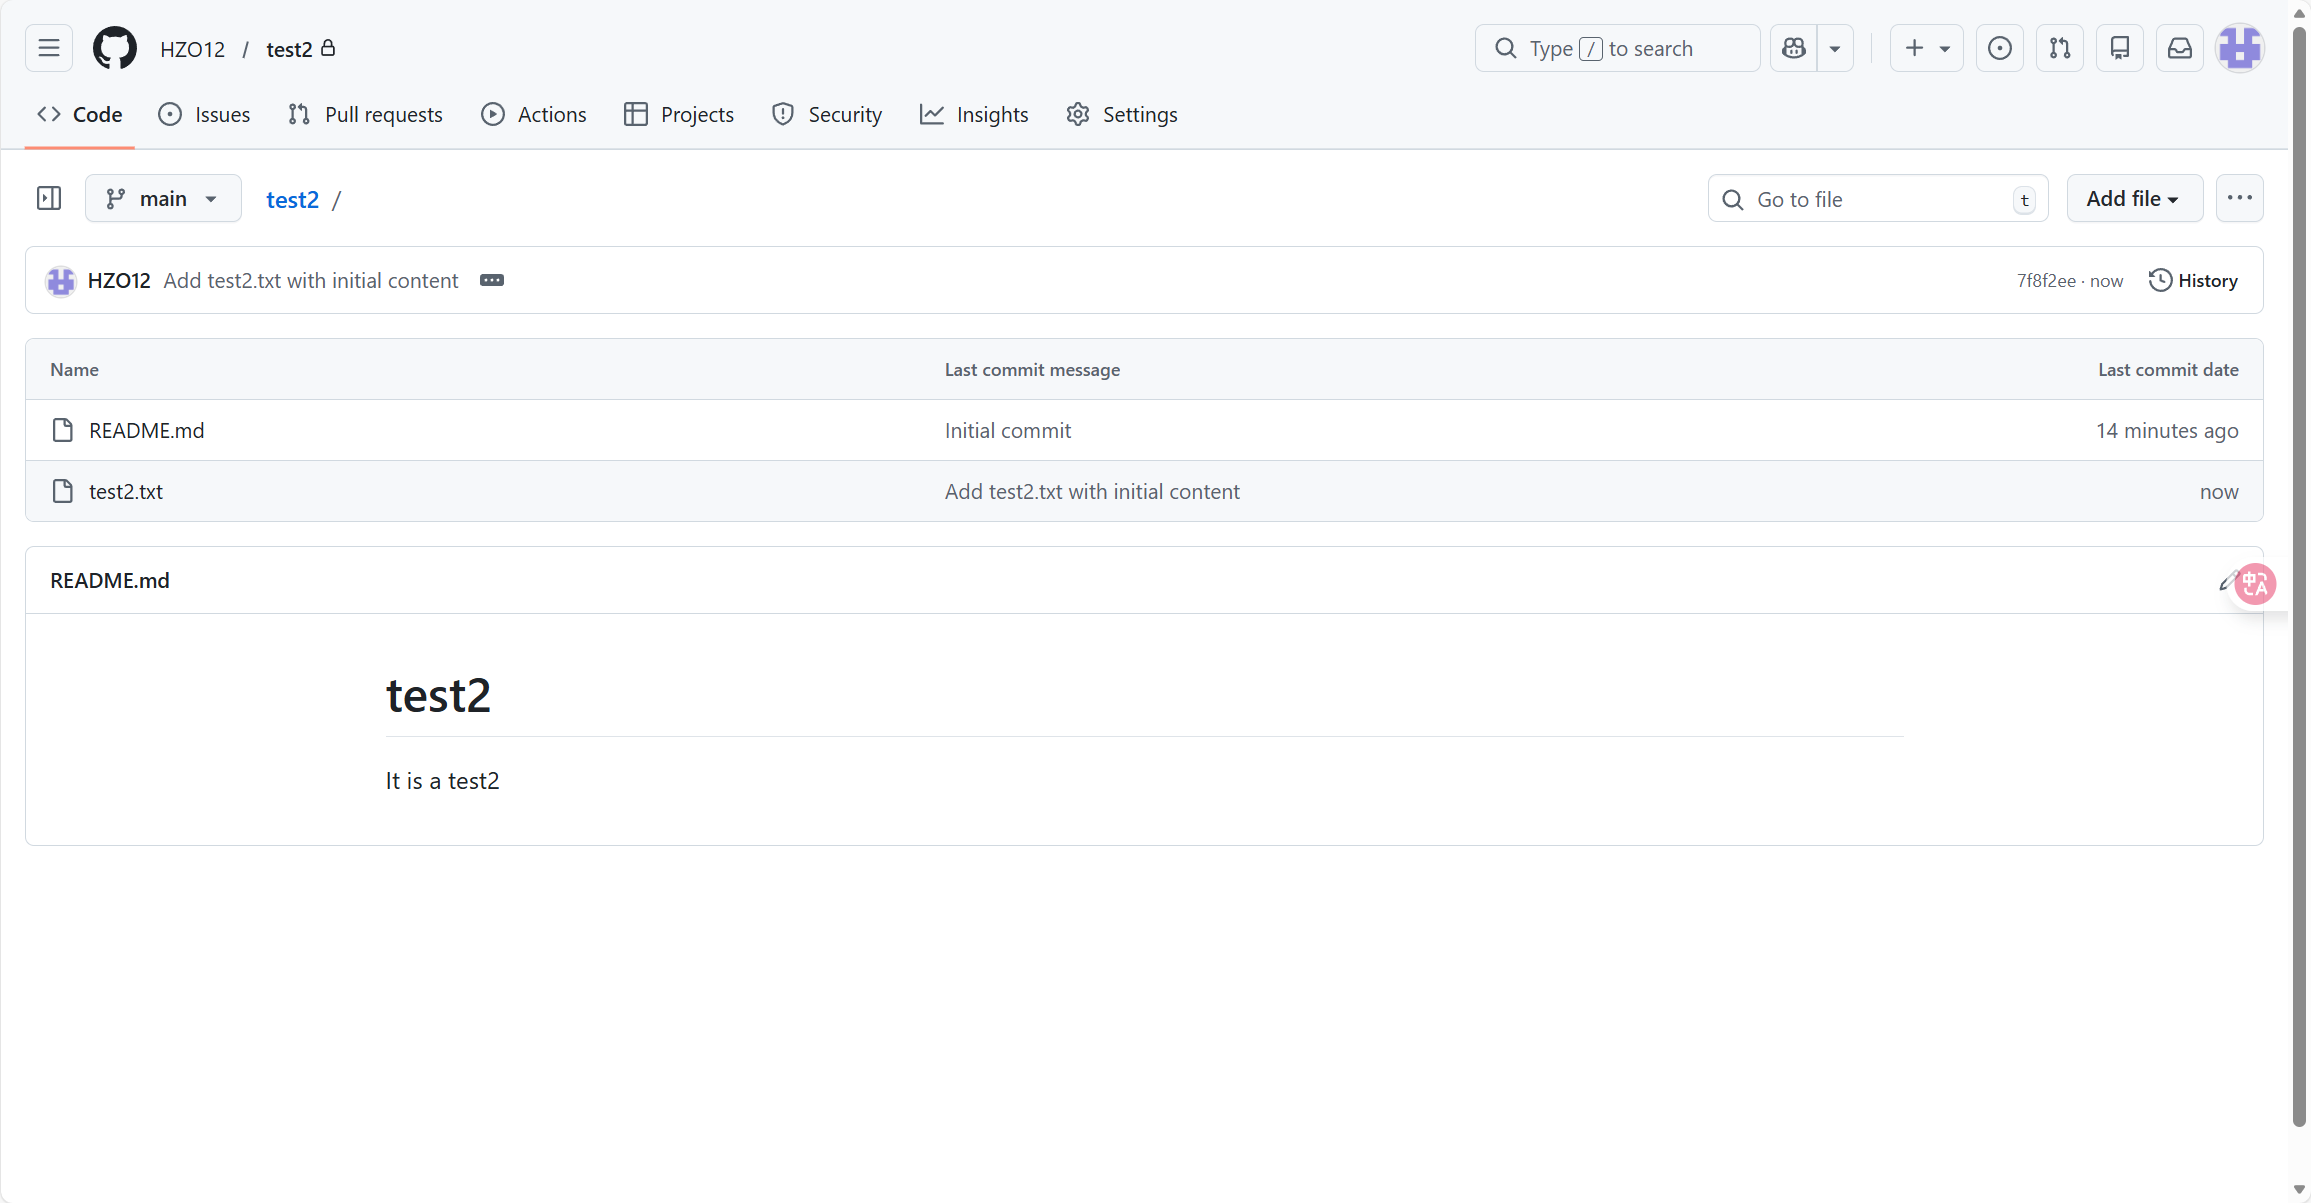This screenshot has width=2311, height=1203.
Task: View commit History
Action: (2194, 280)
